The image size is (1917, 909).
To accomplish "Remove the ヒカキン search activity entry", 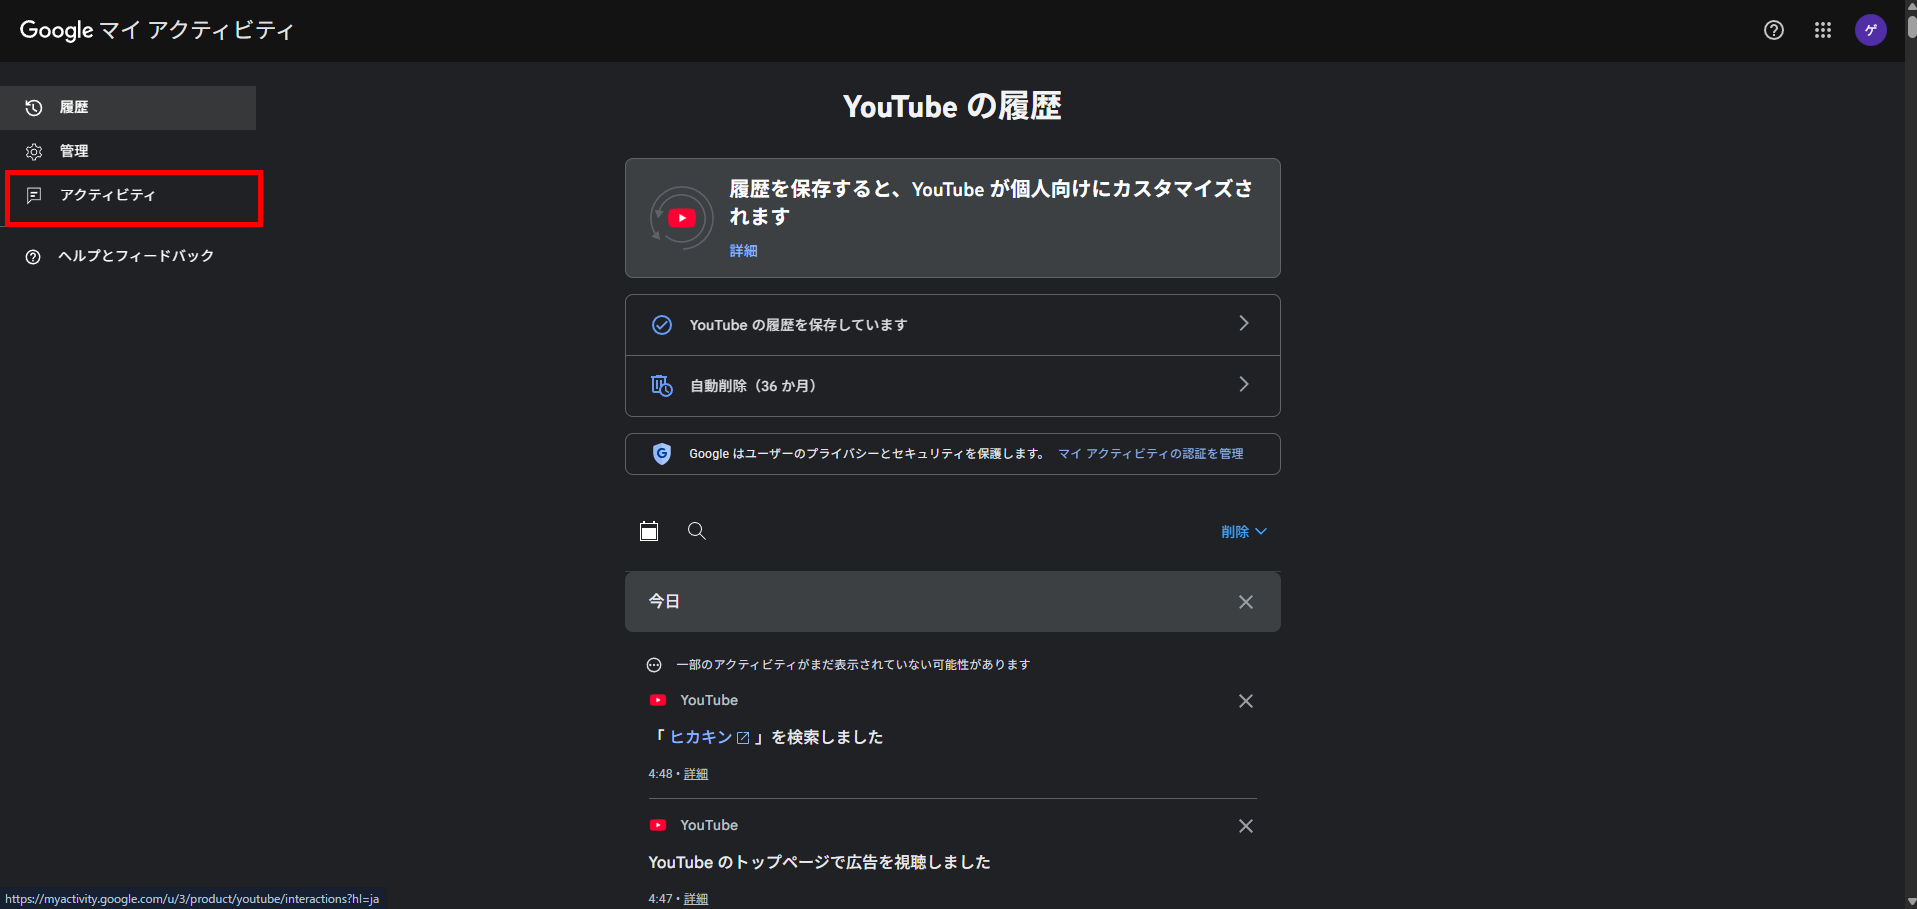I will [1246, 701].
